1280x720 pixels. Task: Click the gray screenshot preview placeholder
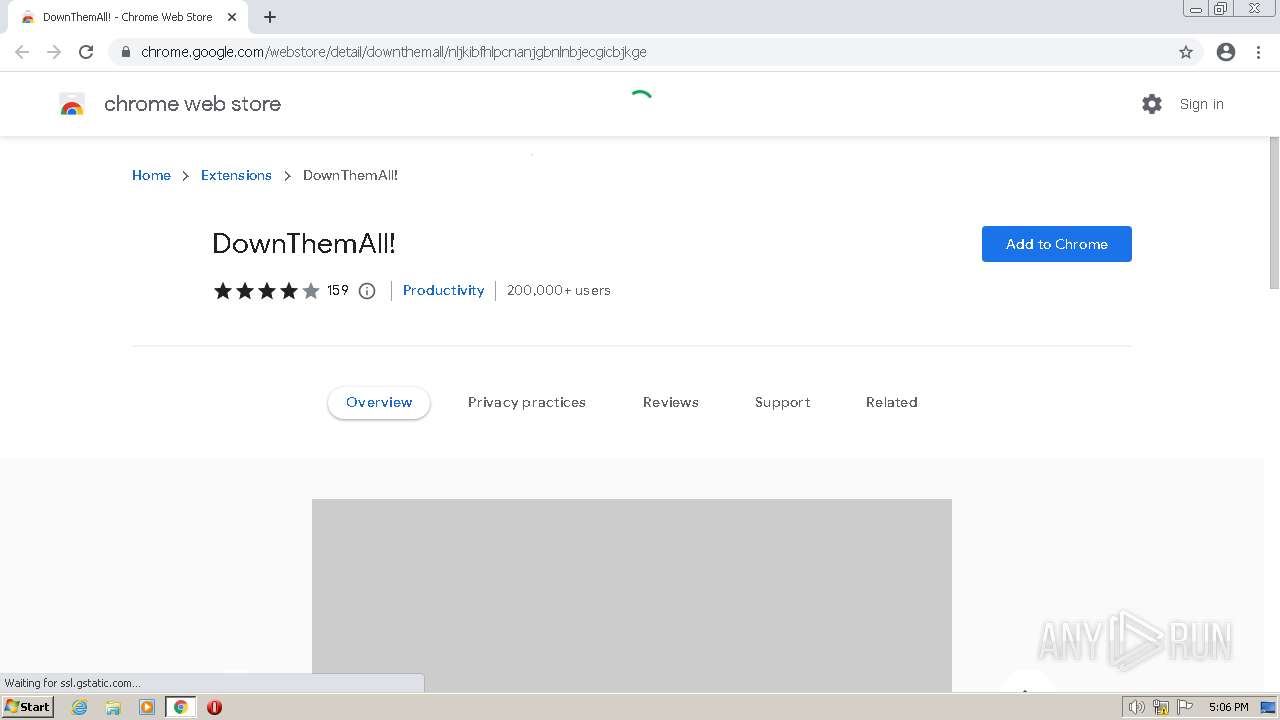click(632, 595)
